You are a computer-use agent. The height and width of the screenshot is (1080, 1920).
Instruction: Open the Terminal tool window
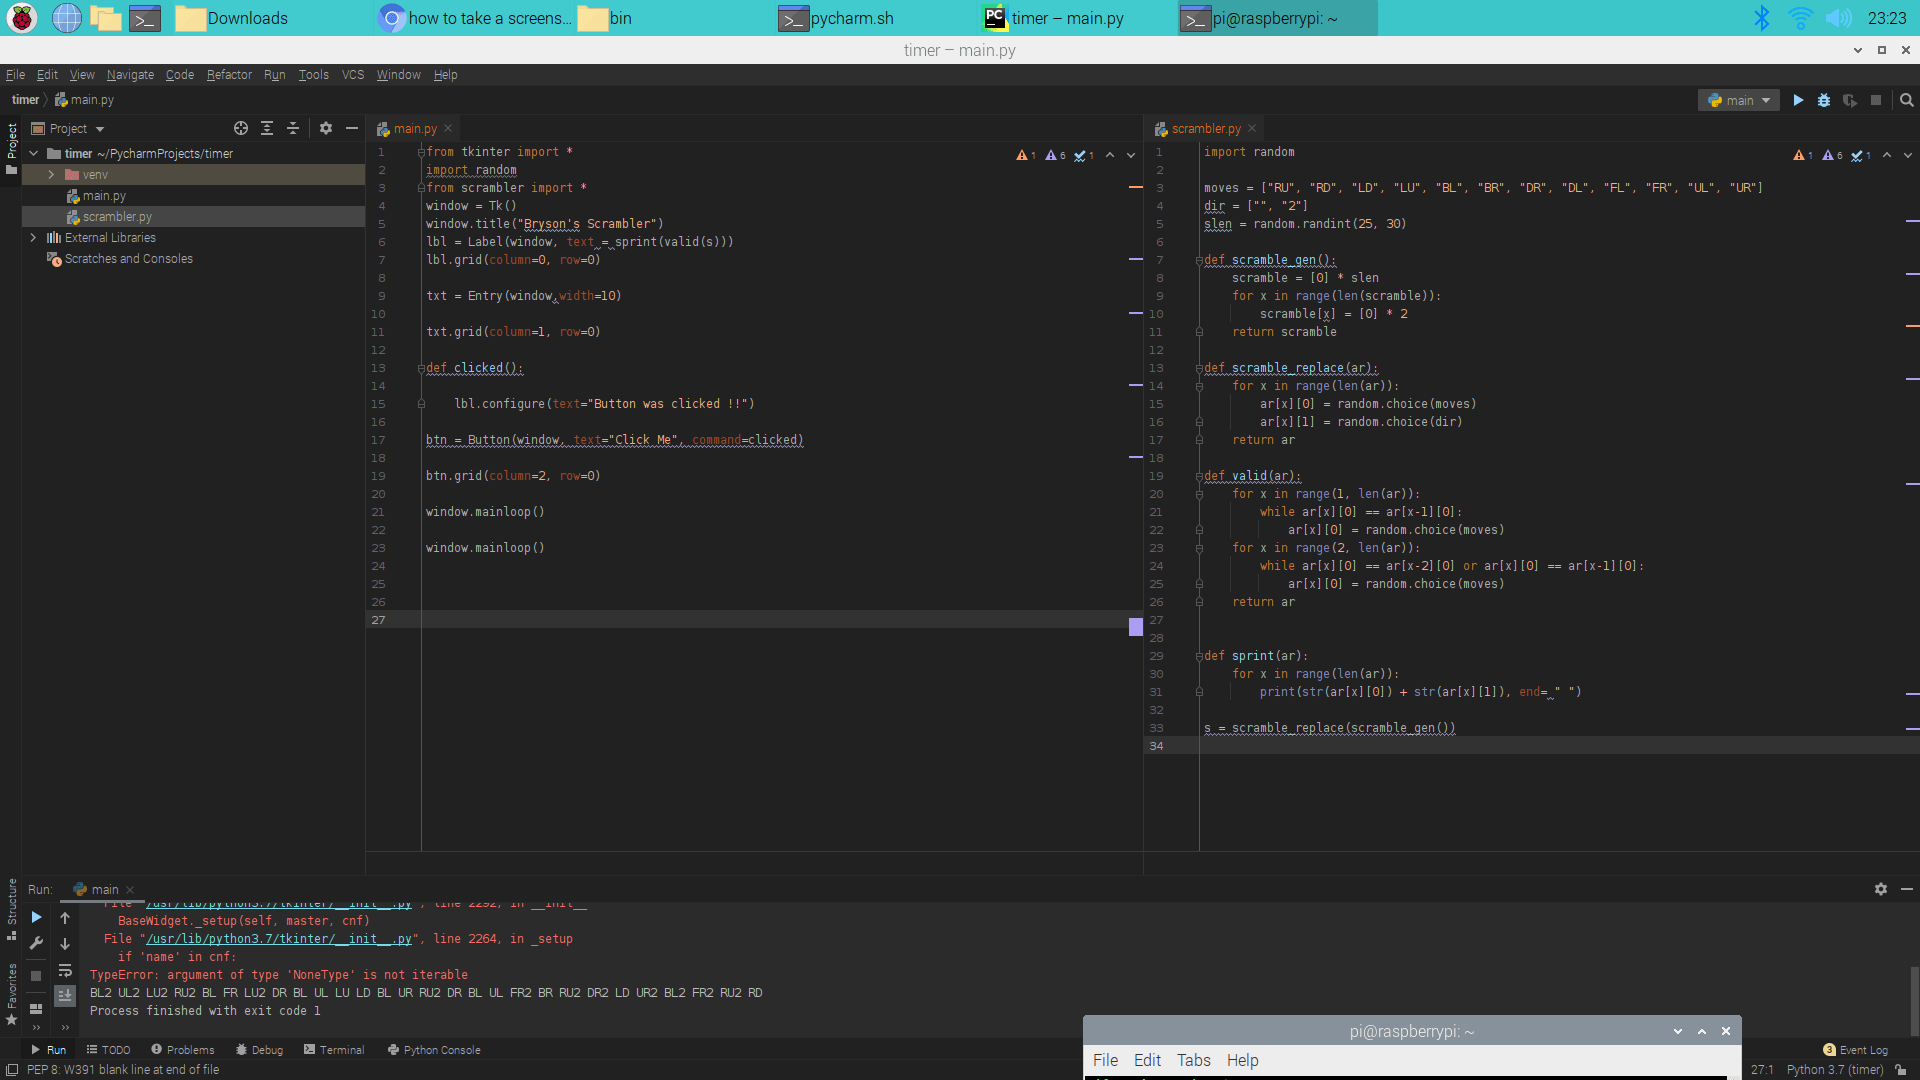pos(334,1050)
